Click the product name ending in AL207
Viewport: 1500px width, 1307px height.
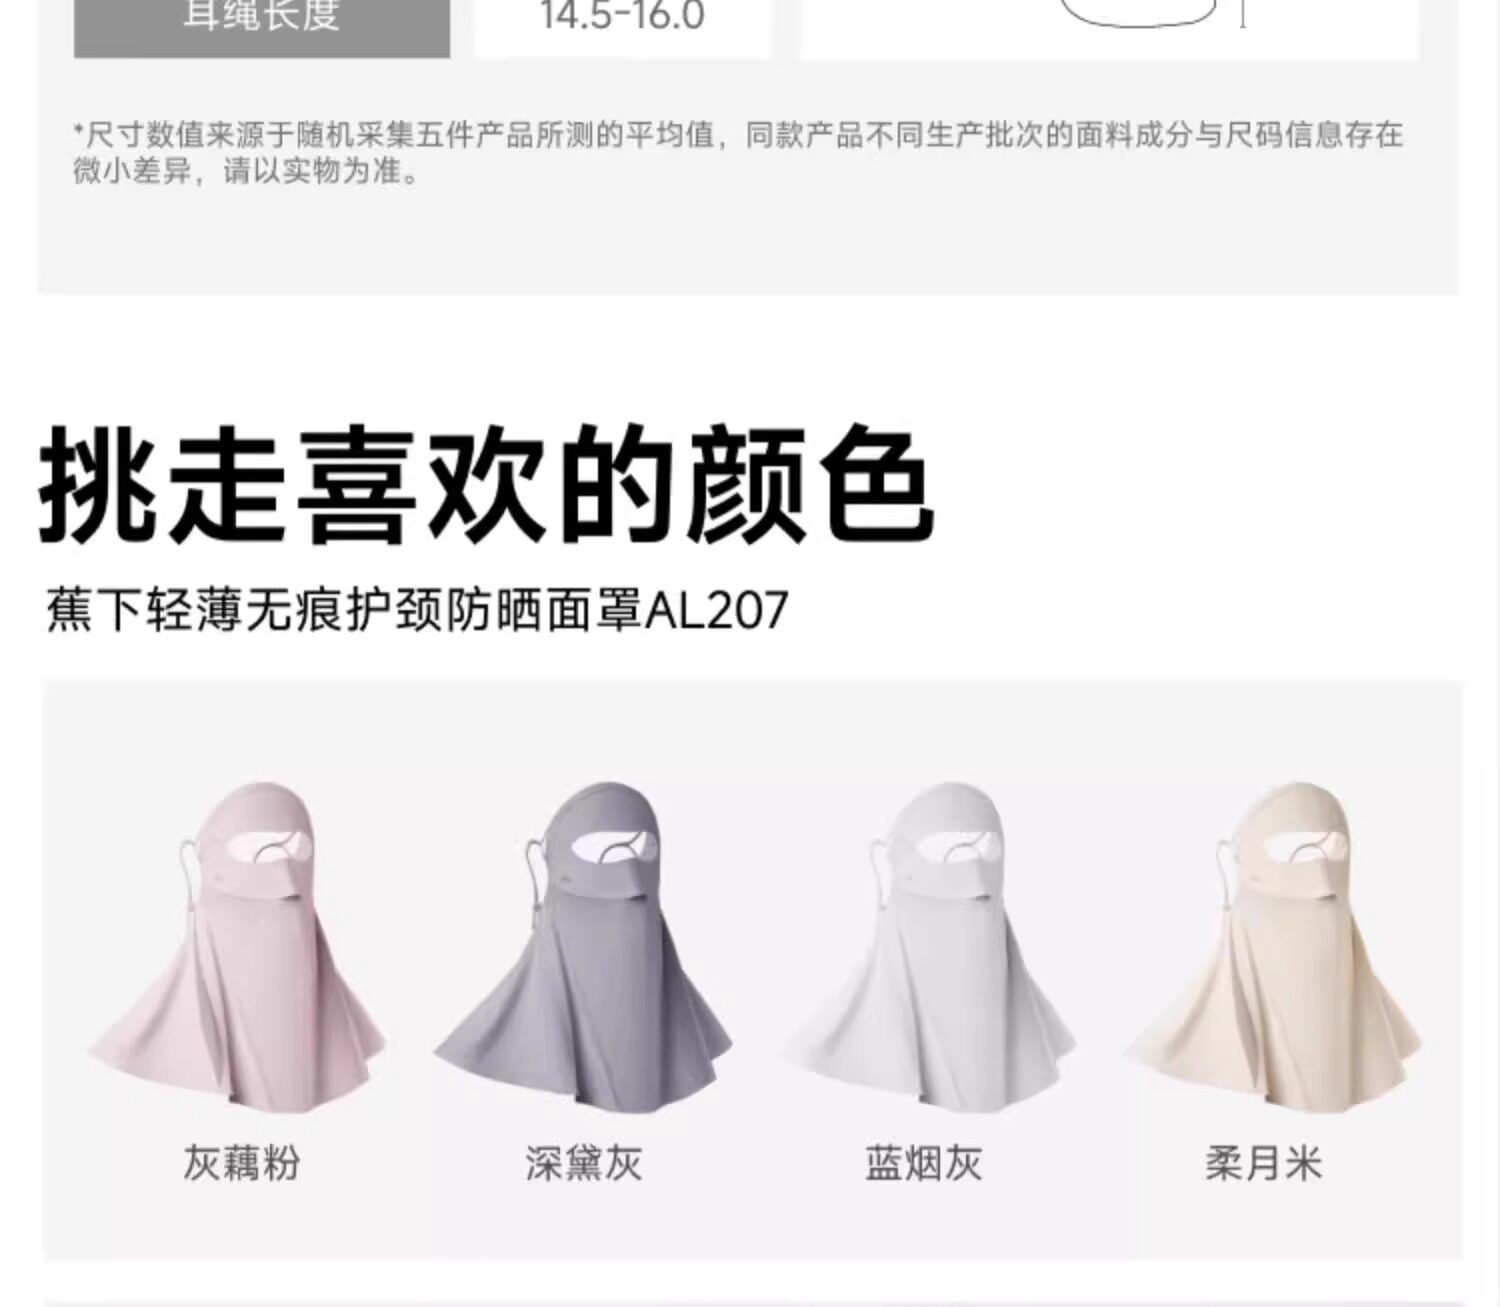click(417, 609)
